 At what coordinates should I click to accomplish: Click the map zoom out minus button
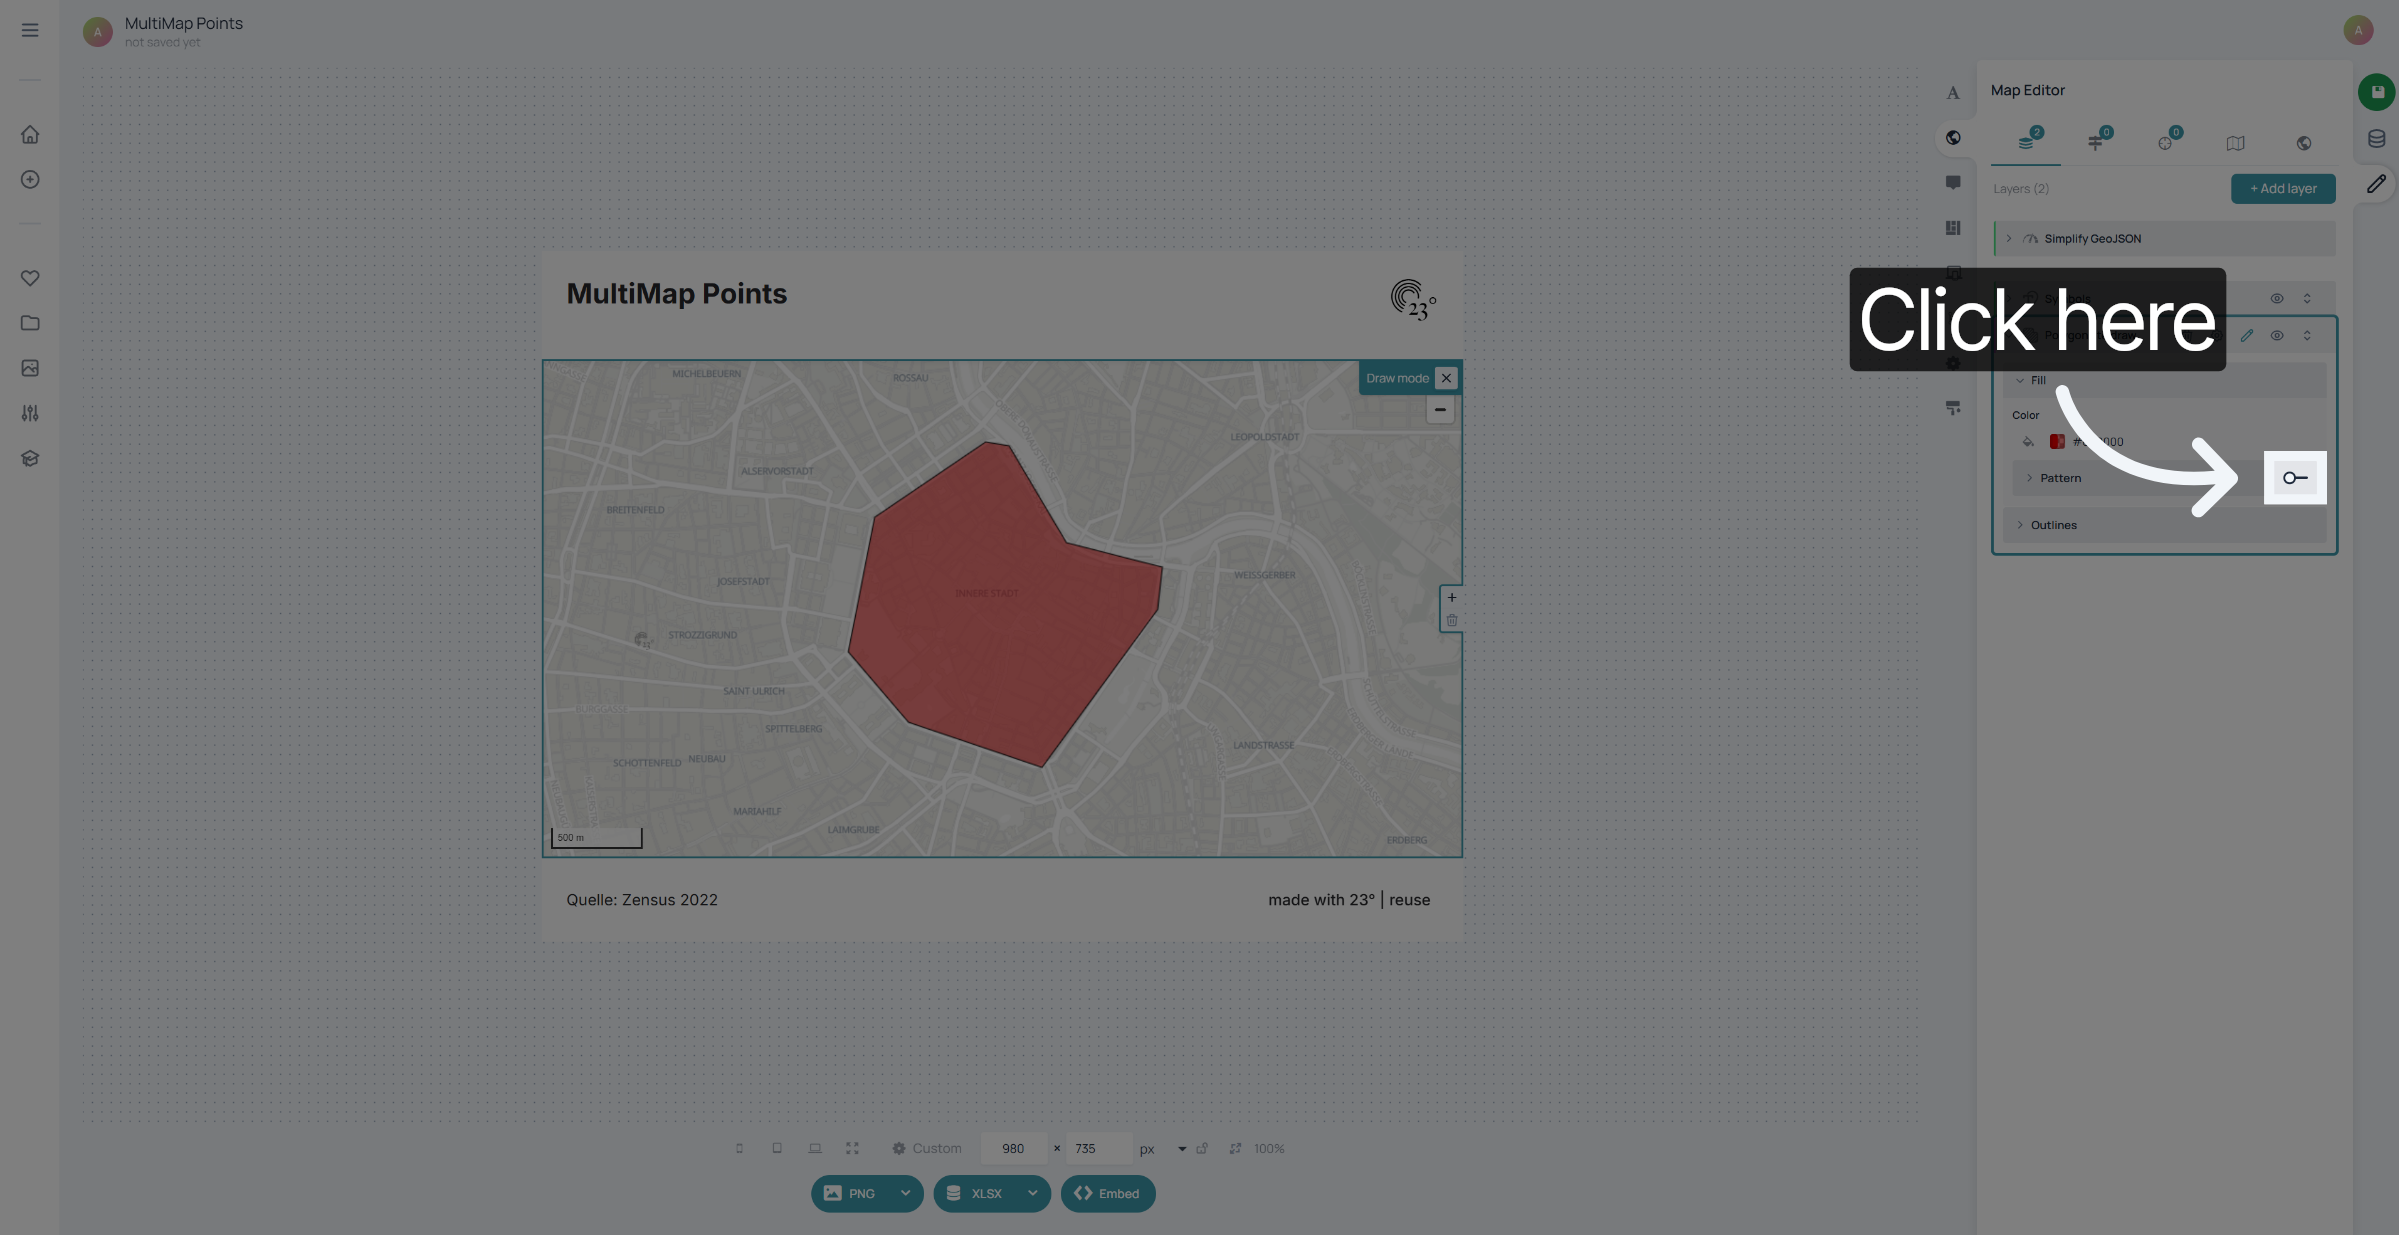click(1440, 410)
